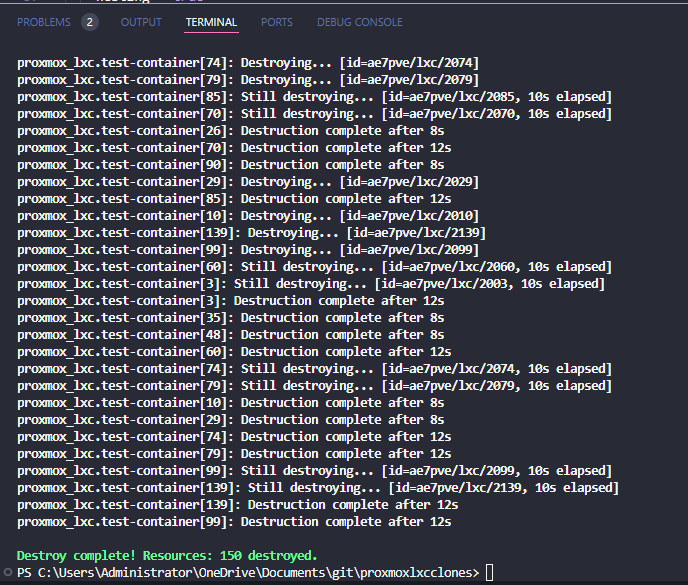
Task: Click 'test-container[74]: Destruction complete after 12s'
Action: [x=234, y=437]
